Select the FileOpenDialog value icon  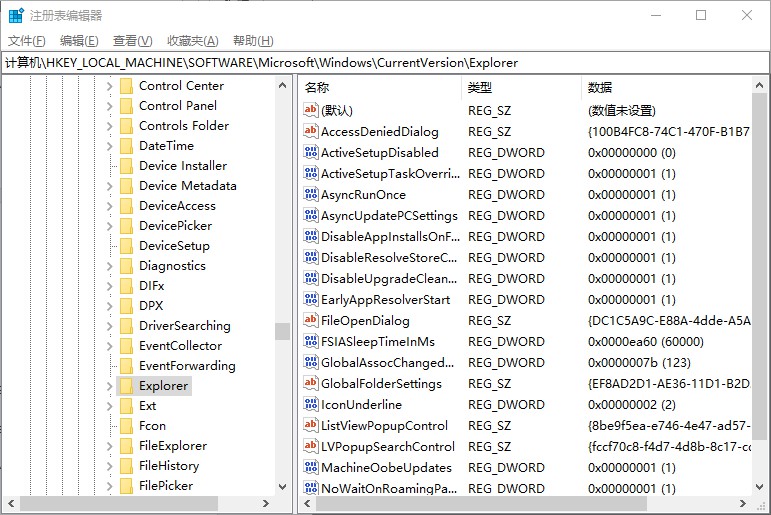pyautogui.click(x=311, y=321)
